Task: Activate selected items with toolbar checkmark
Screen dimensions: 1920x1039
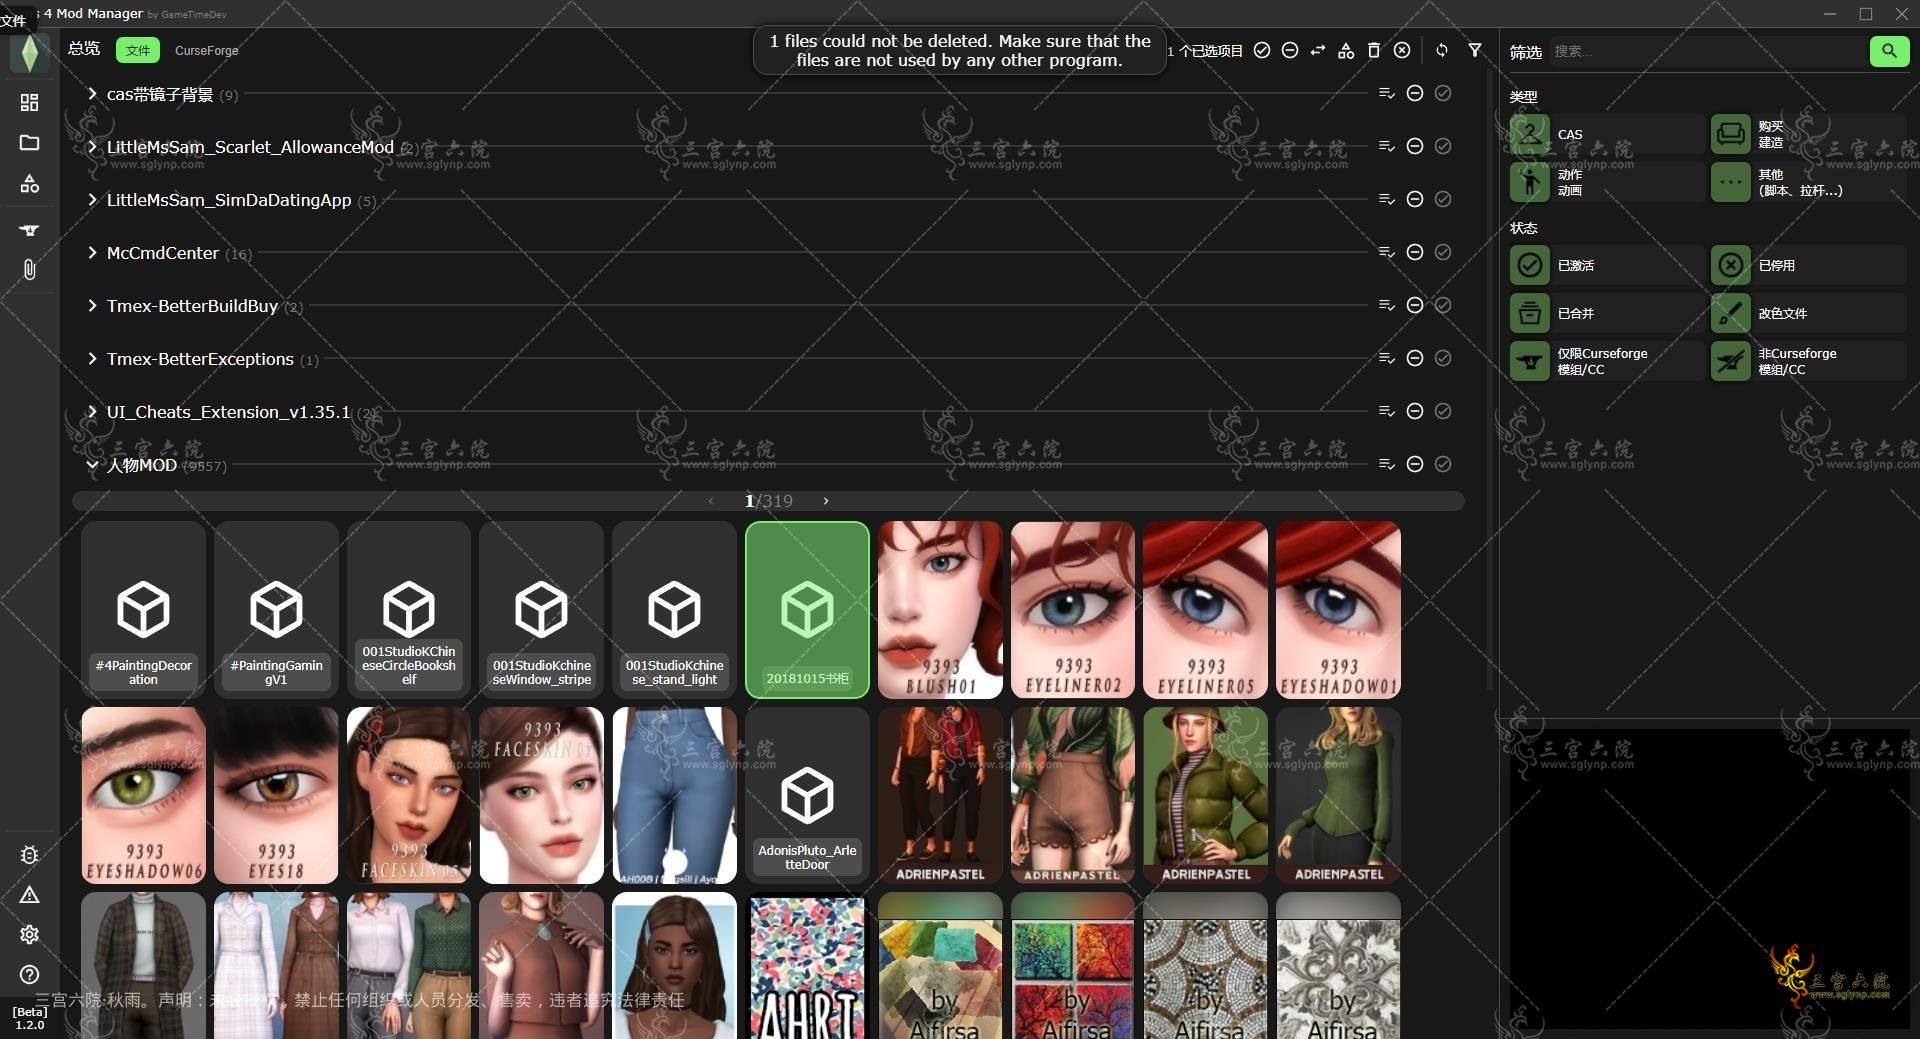Action: (x=1262, y=50)
